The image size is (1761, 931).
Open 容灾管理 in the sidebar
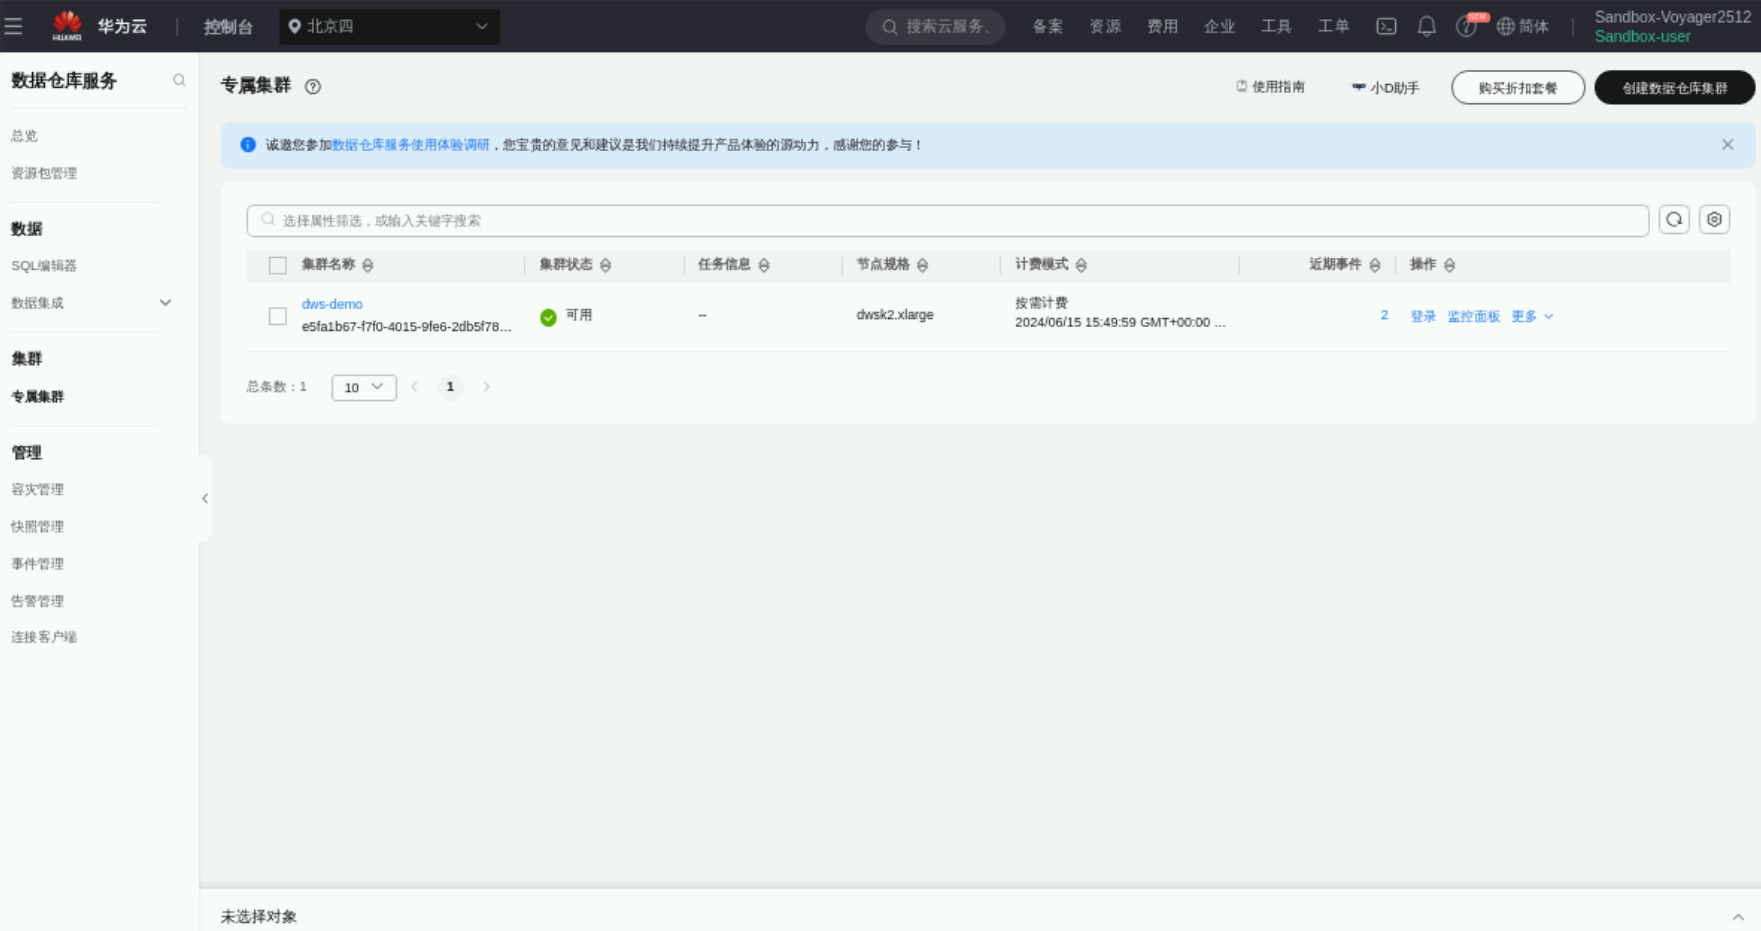point(38,490)
